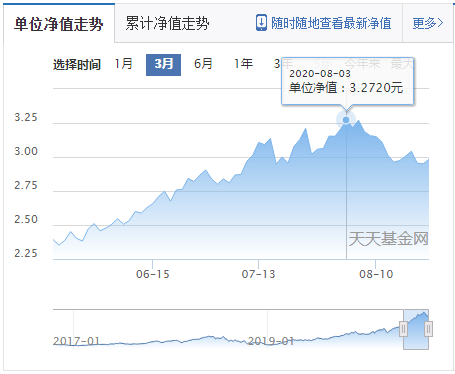This screenshot has height=374, width=455.
Task: Click the 2019-01 label in the navigator
Action: pyautogui.click(x=271, y=341)
